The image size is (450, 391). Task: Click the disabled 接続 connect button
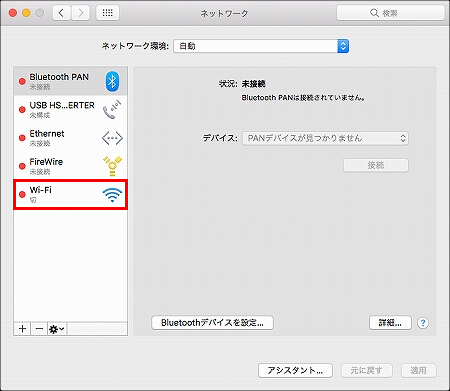pos(376,165)
